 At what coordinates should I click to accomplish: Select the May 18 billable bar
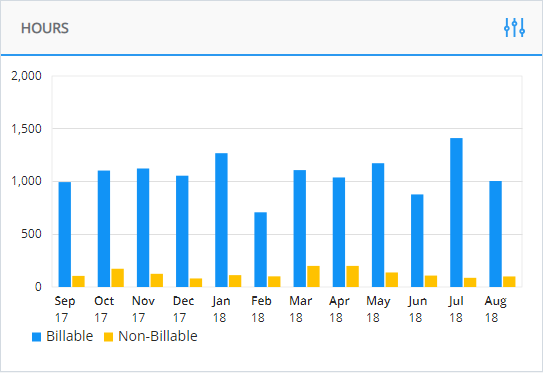pos(378,225)
